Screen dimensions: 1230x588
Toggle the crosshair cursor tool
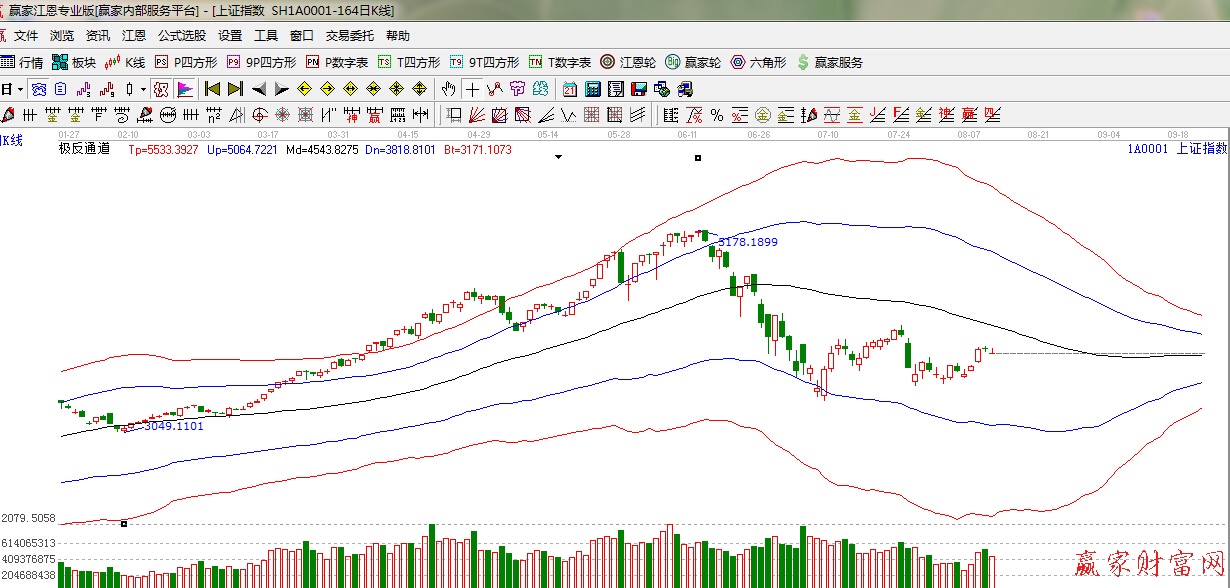coord(472,89)
